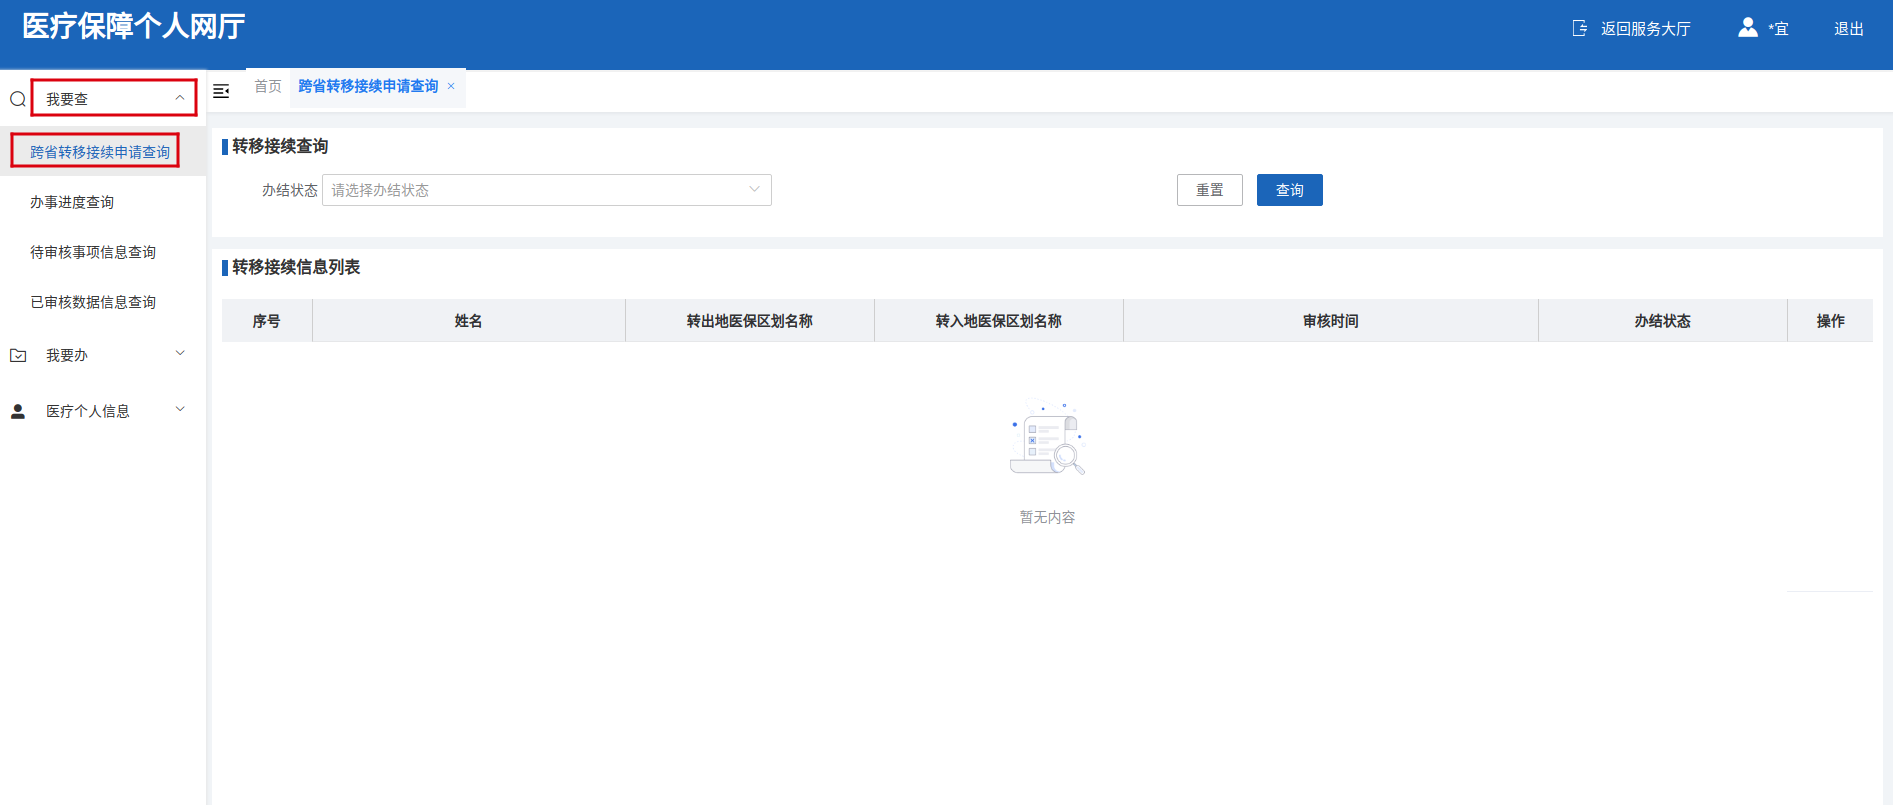Click the 转出地医保区划名称 column header
1893x805 pixels.
750,321
